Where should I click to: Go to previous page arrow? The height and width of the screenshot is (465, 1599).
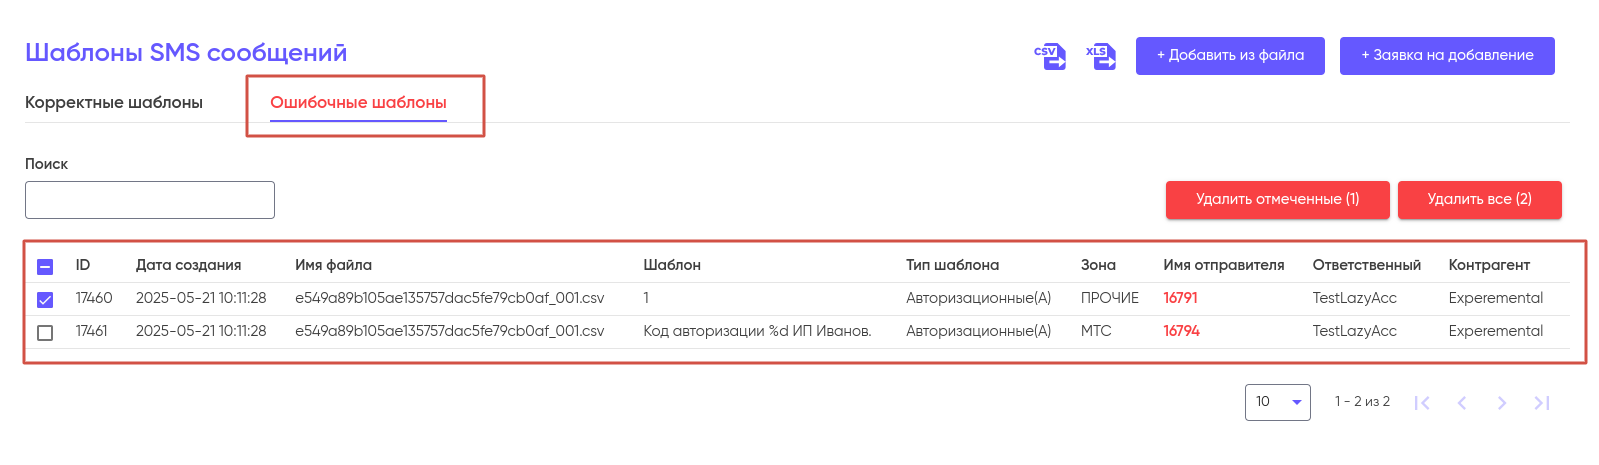point(1462,403)
